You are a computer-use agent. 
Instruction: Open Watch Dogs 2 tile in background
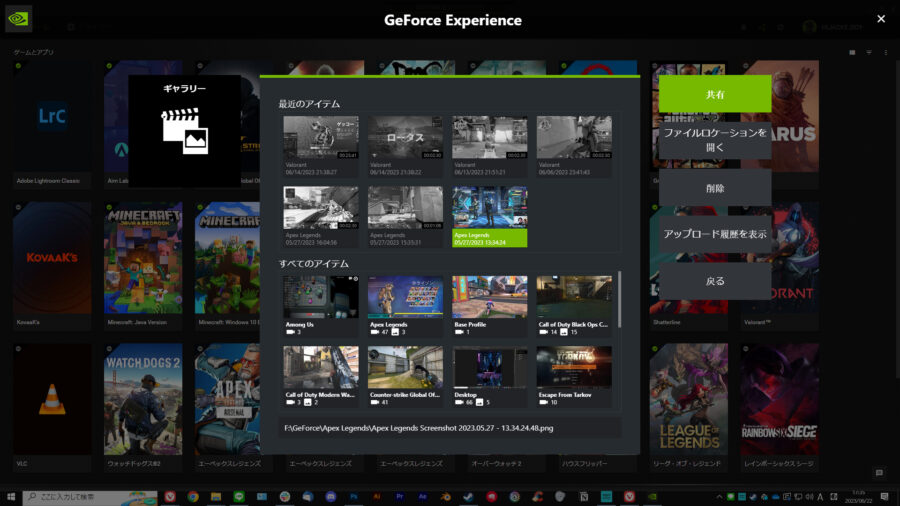[143, 407]
